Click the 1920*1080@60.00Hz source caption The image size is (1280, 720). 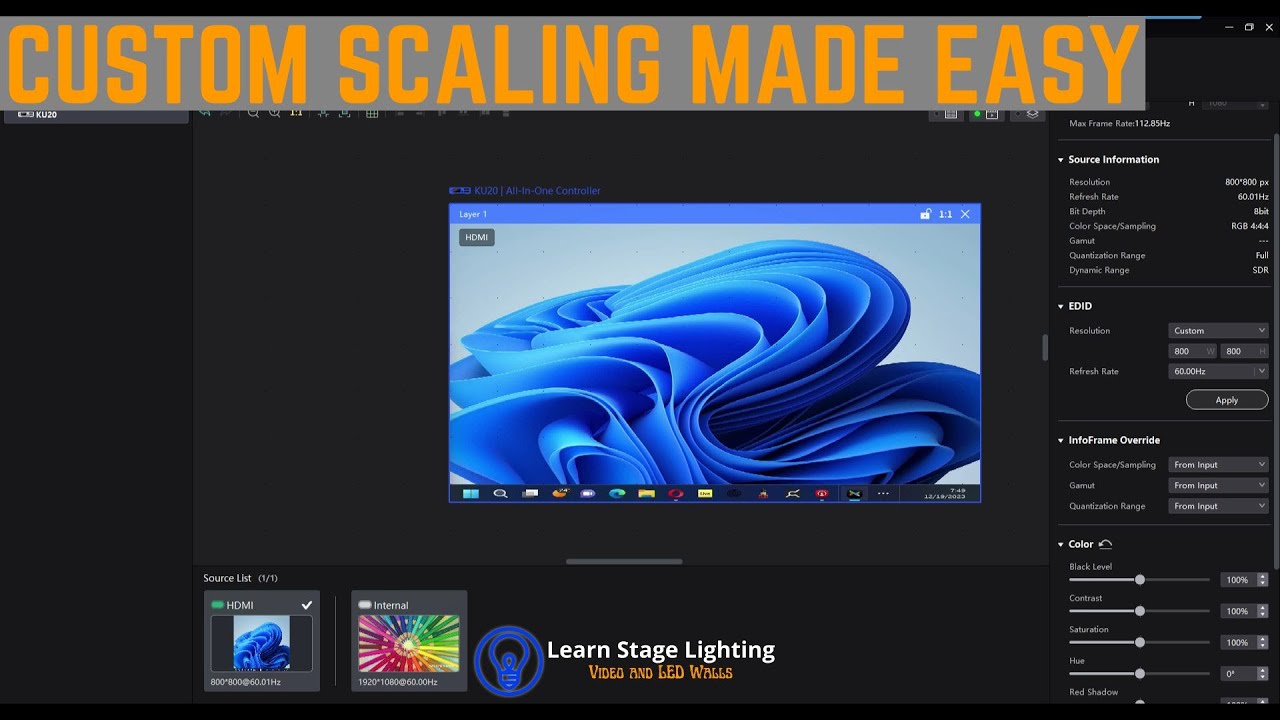[398, 682]
